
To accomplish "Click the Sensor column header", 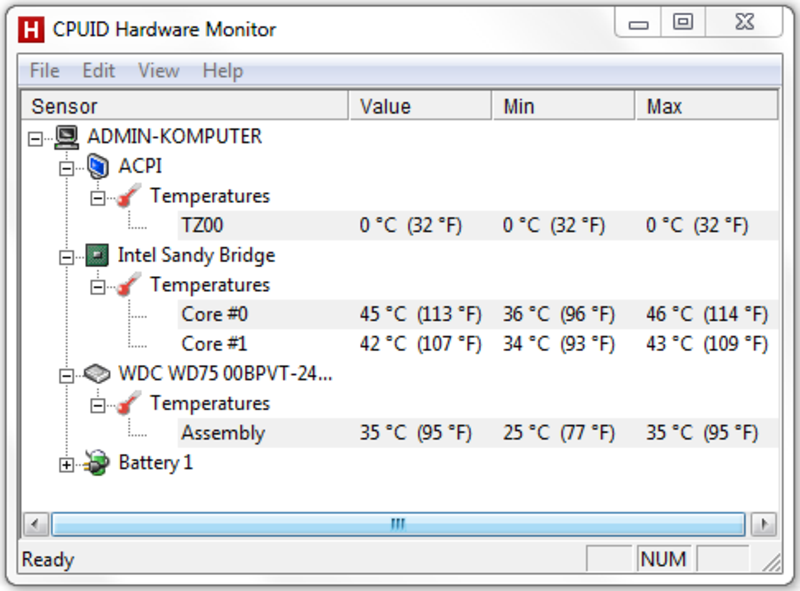I will (185, 106).
